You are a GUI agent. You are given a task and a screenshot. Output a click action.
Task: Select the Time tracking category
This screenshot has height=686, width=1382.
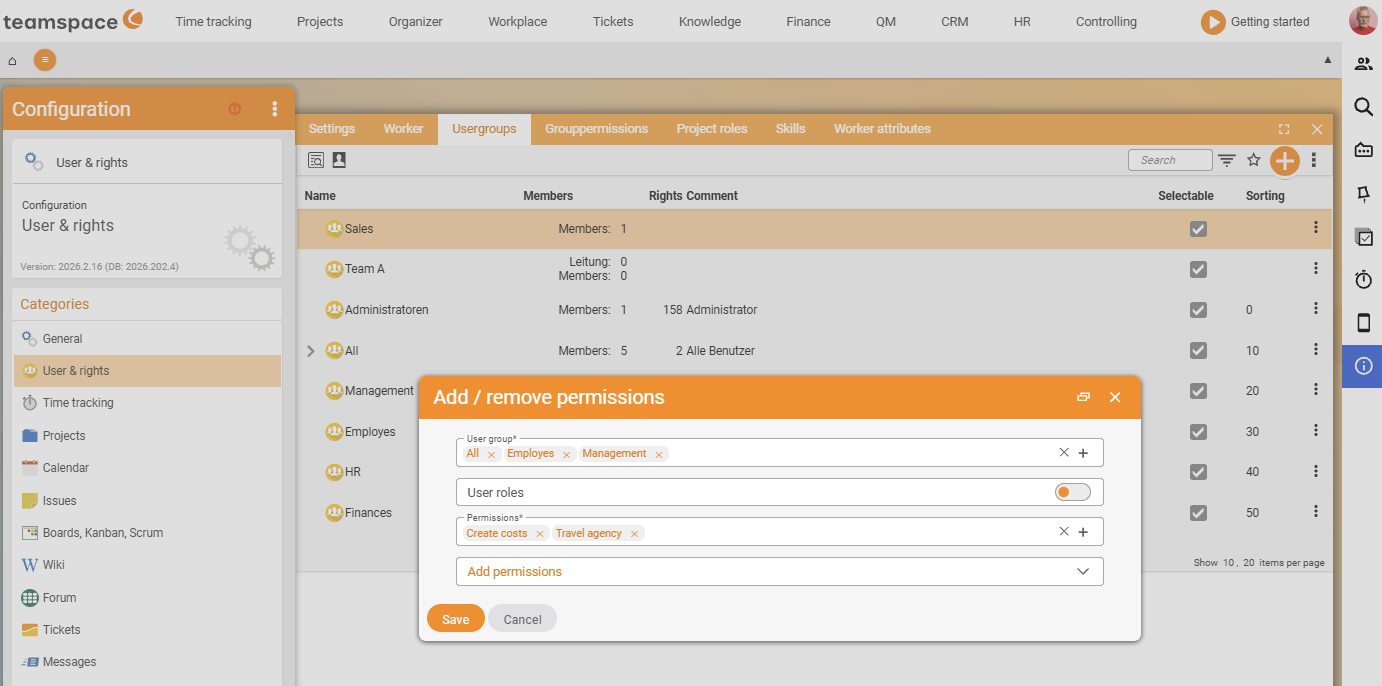pyautogui.click(x=147, y=403)
